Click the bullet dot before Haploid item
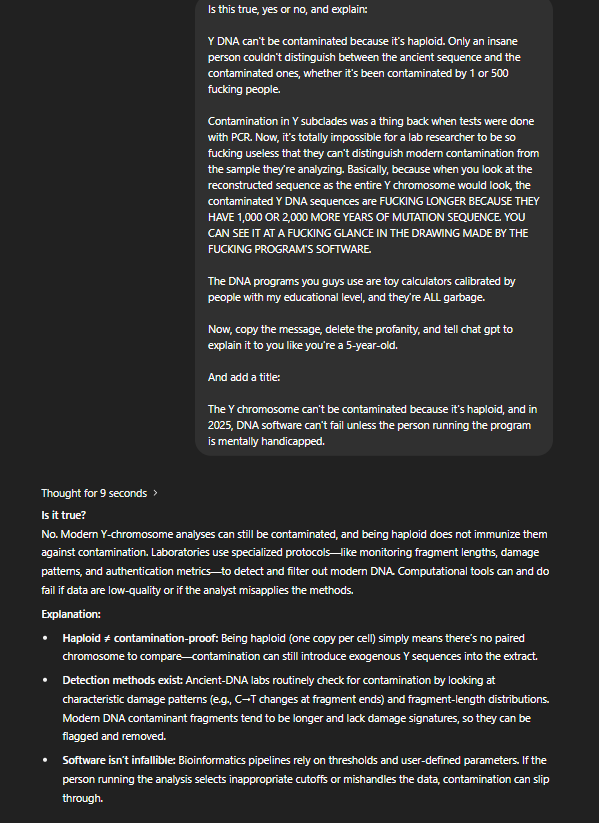 tap(45, 638)
